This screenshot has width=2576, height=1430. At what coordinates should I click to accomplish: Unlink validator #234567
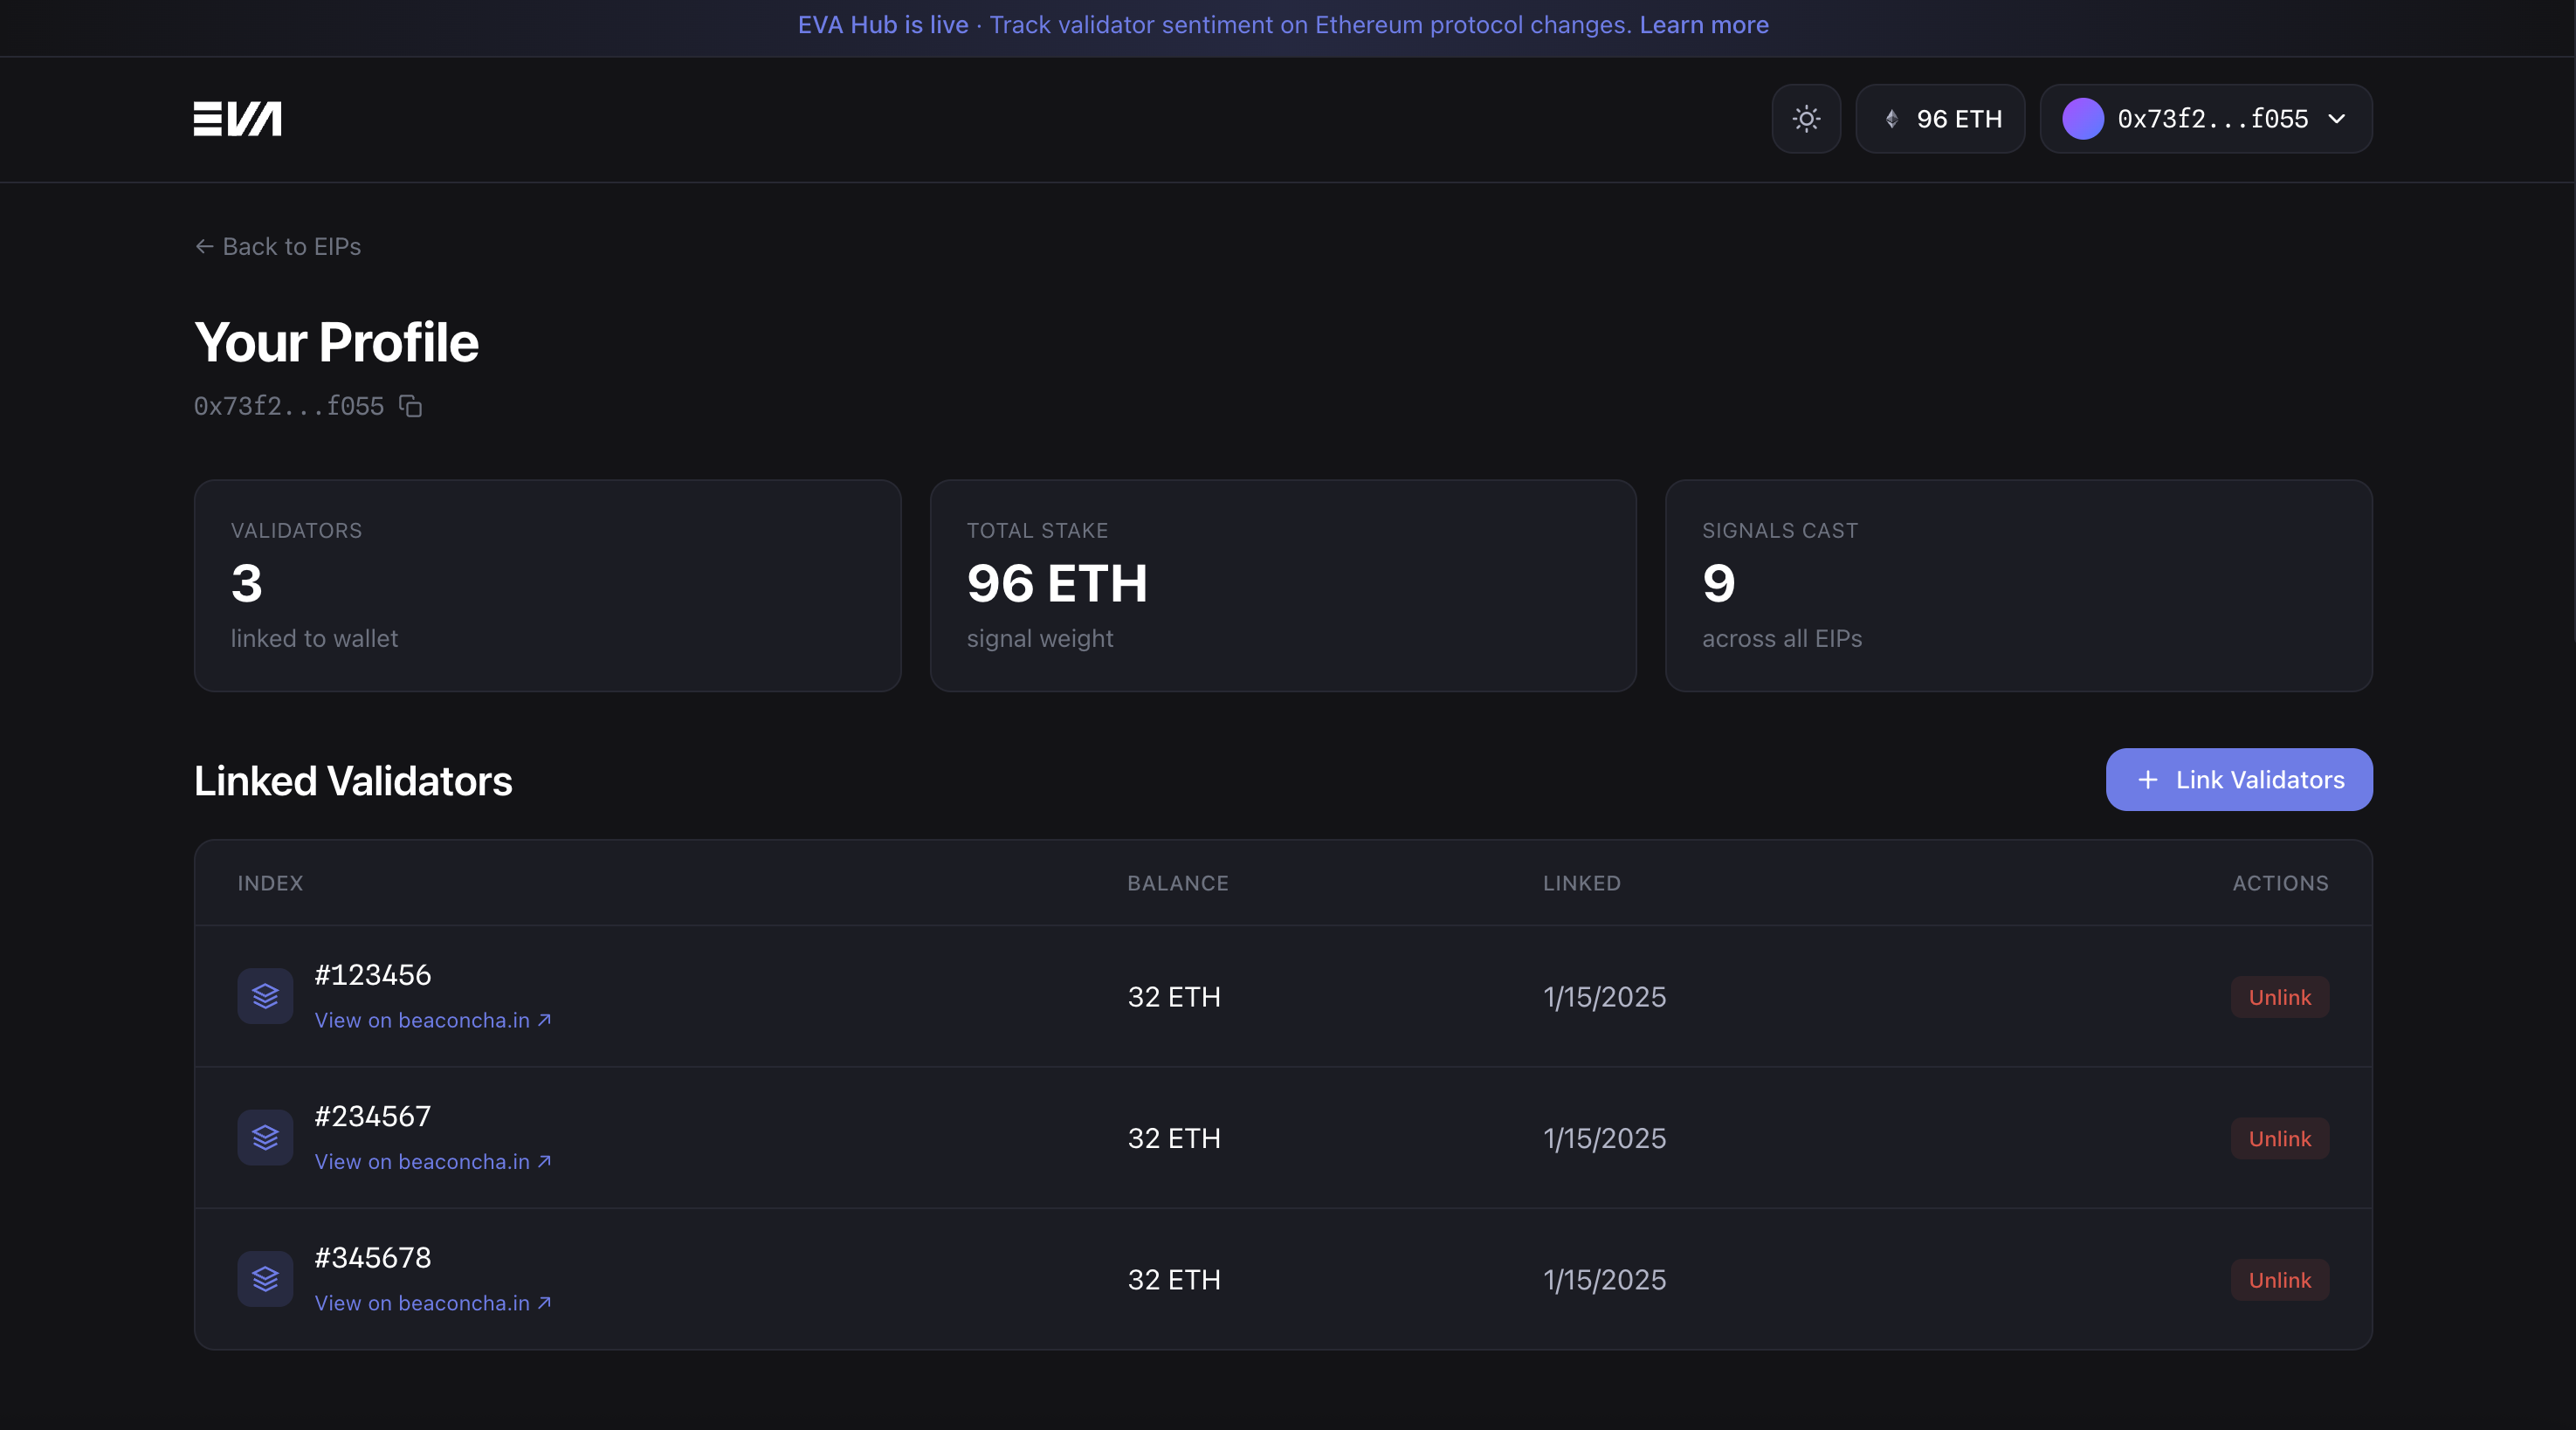pos(2279,1137)
